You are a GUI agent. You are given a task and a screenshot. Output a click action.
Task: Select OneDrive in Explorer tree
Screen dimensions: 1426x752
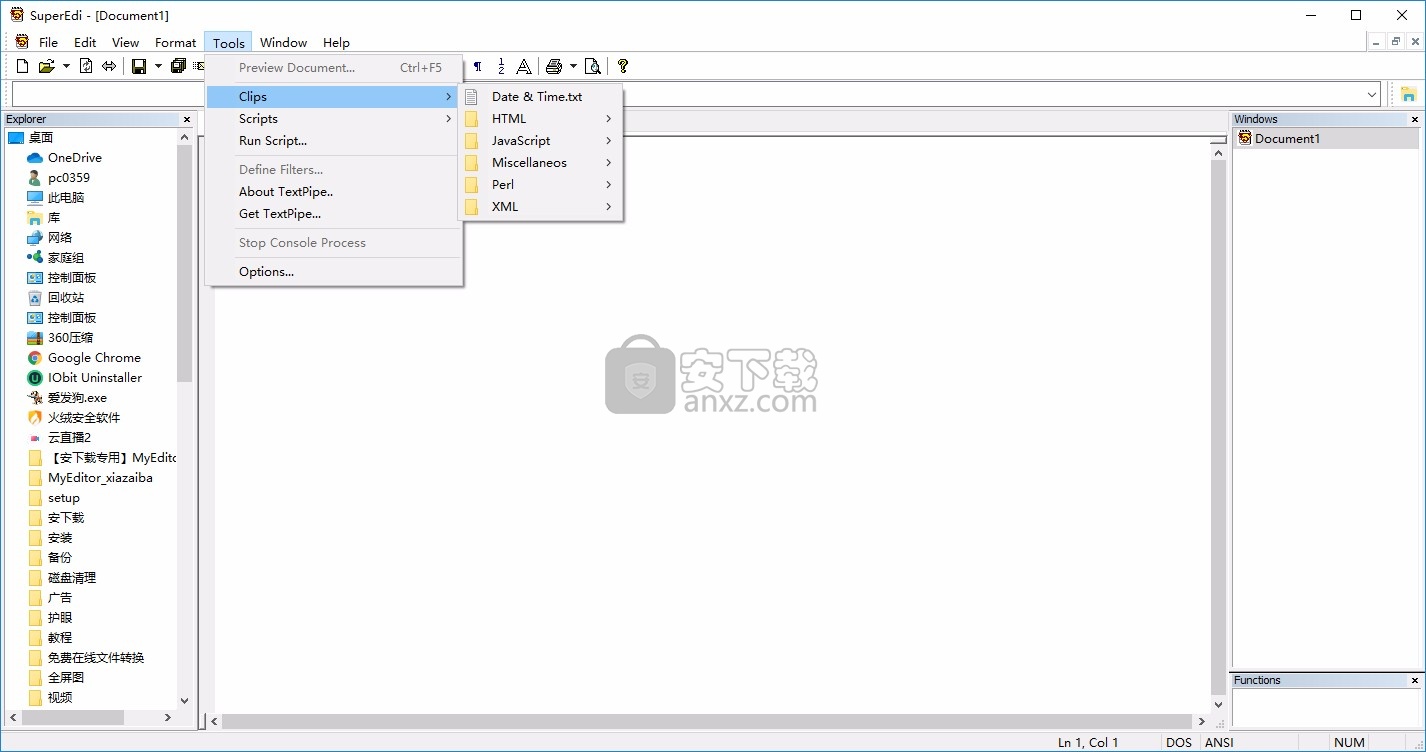click(75, 157)
